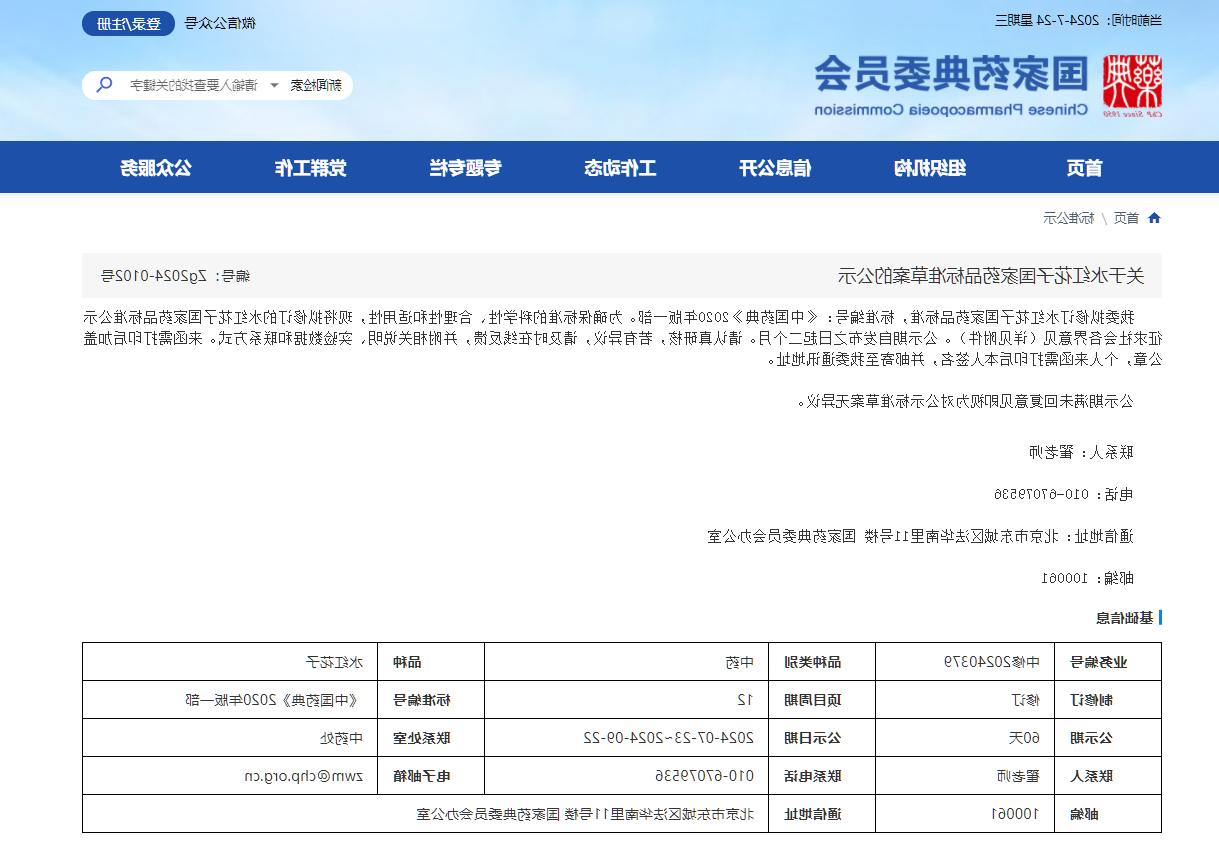Click the dropdown arrow next to 新闻检索
This screenshot has height=851, width=1219.
[x=274, y=85]
